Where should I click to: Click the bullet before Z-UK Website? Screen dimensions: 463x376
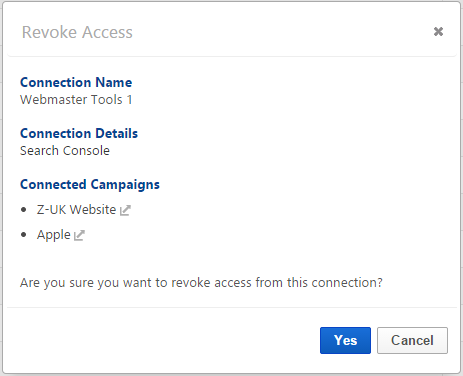(x=23, y=210)
